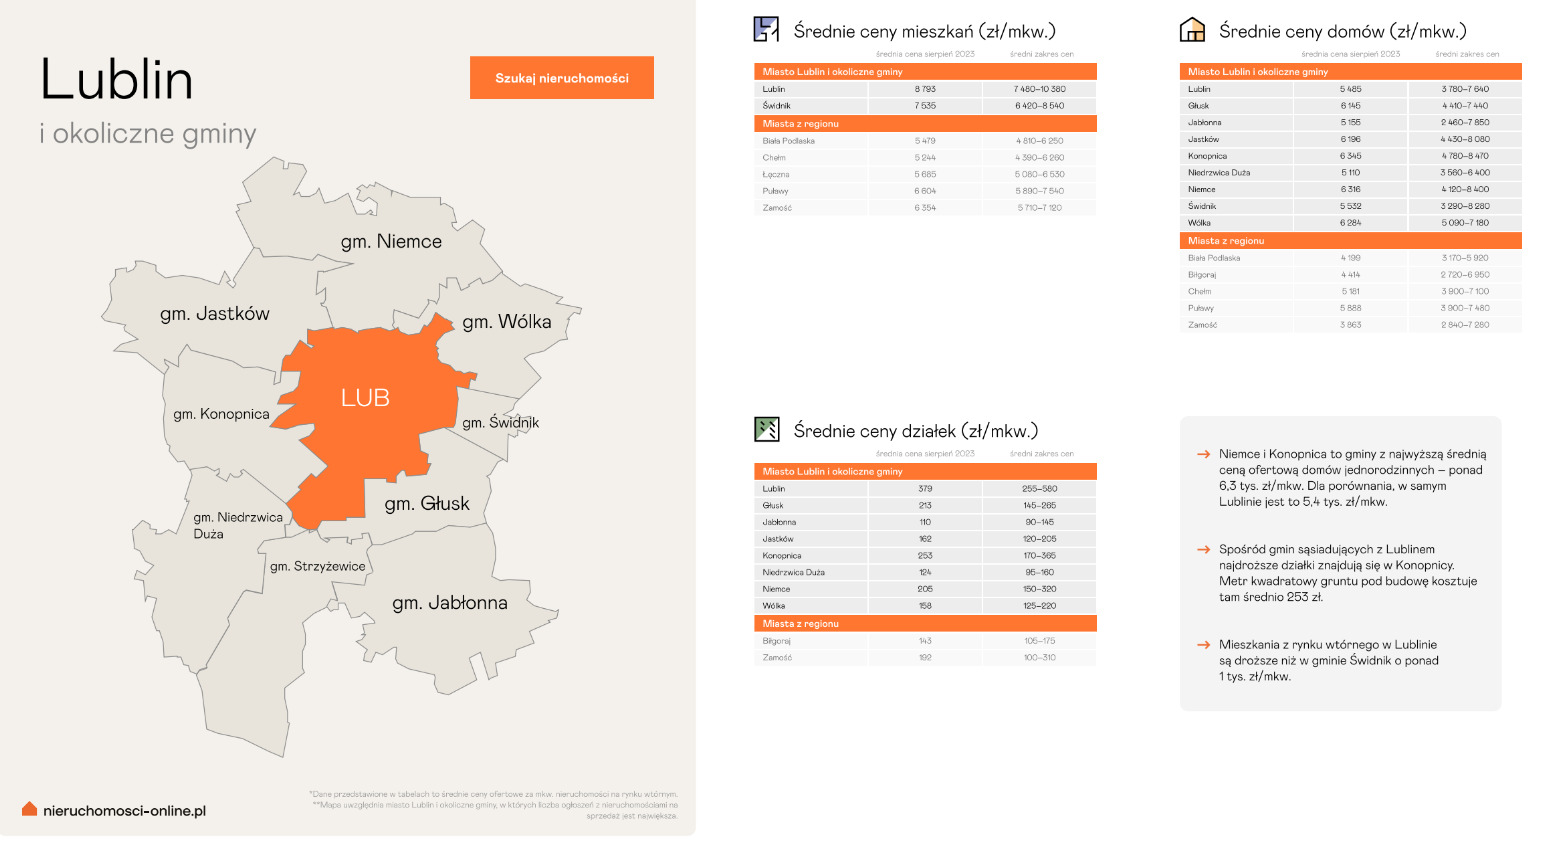Click the land plot icon beside Średnie ceny działek
The width and height of the screenshot is (1543, 841).
click(766, 430)
